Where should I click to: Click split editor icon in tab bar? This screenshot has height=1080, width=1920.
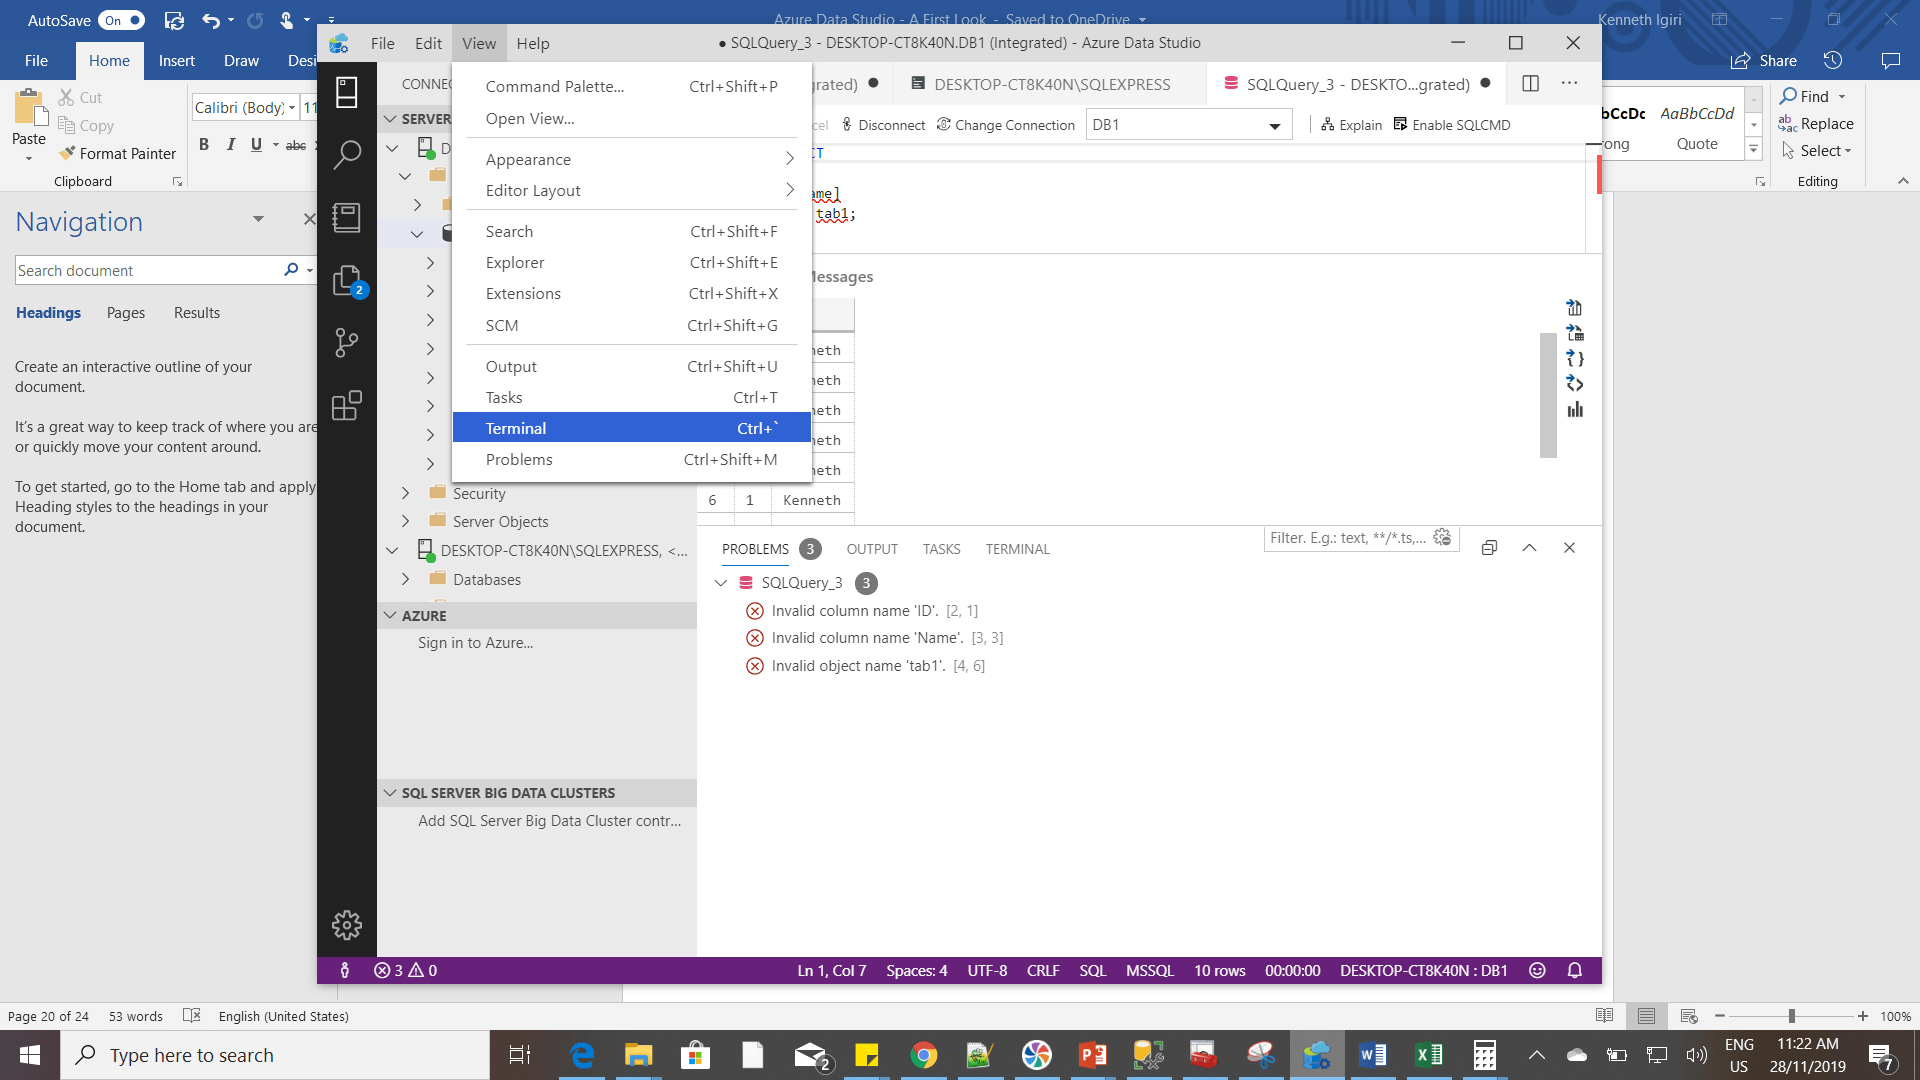point(1530,83)
